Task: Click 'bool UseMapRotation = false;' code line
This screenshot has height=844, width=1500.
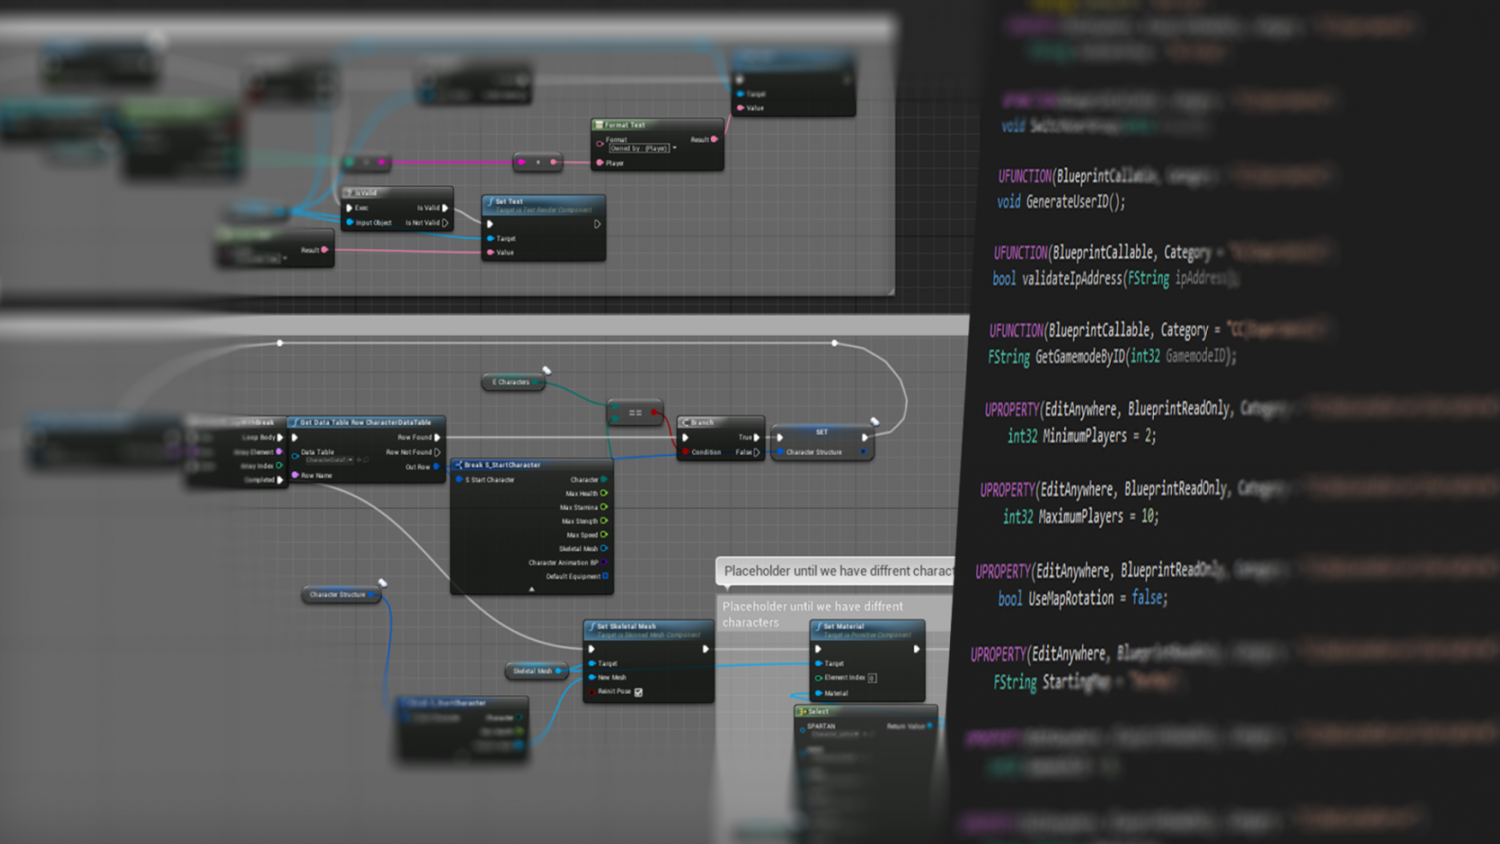Action: (1083, 598)
